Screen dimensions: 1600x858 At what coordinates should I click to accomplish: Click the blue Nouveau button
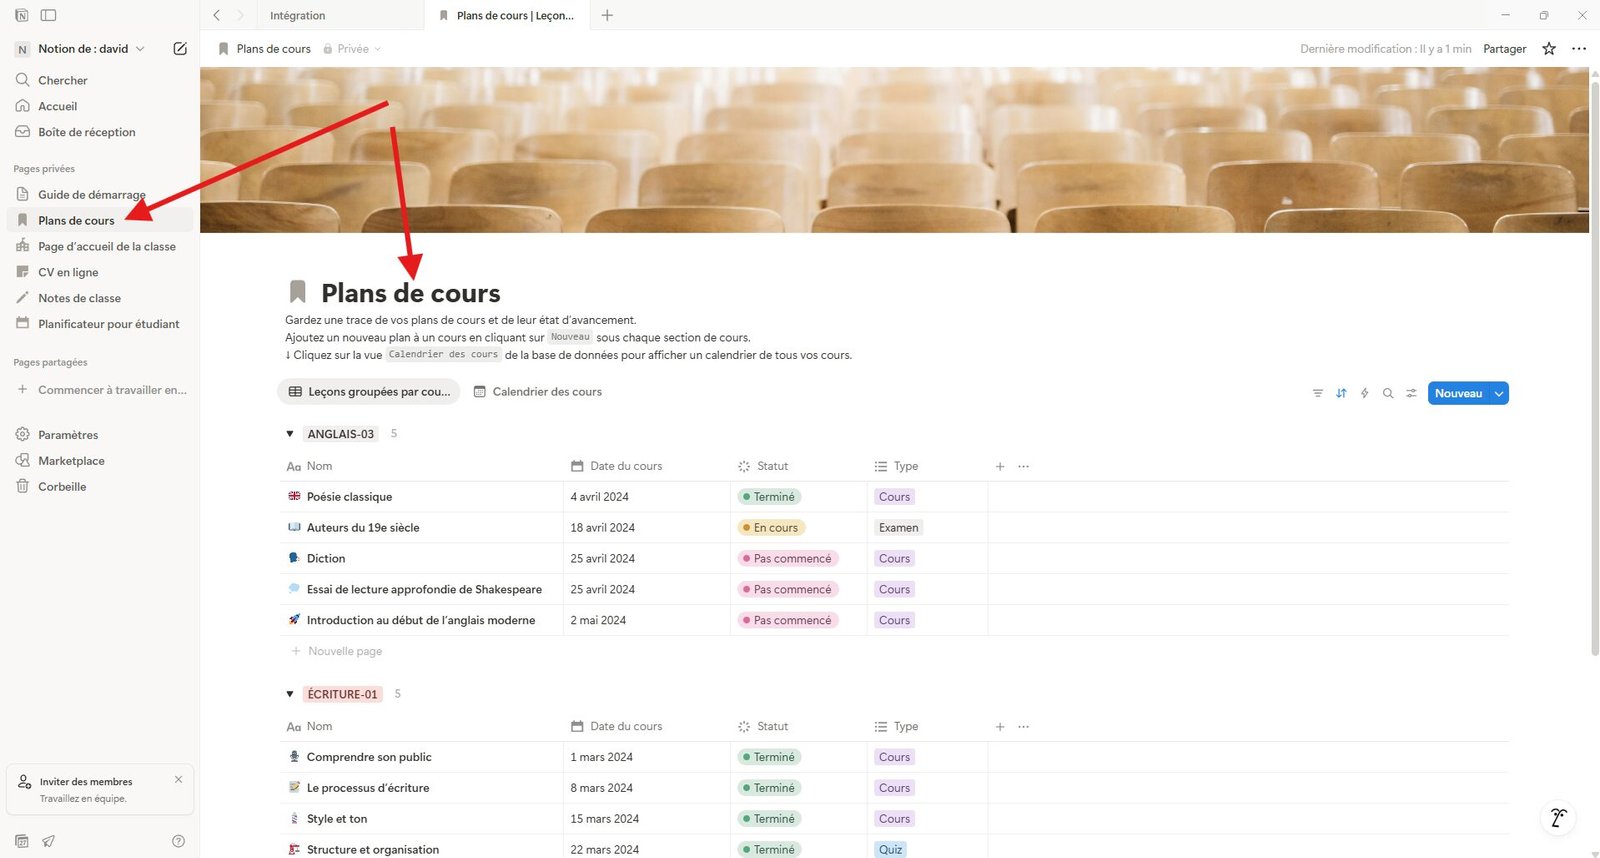pos(1458,393)
